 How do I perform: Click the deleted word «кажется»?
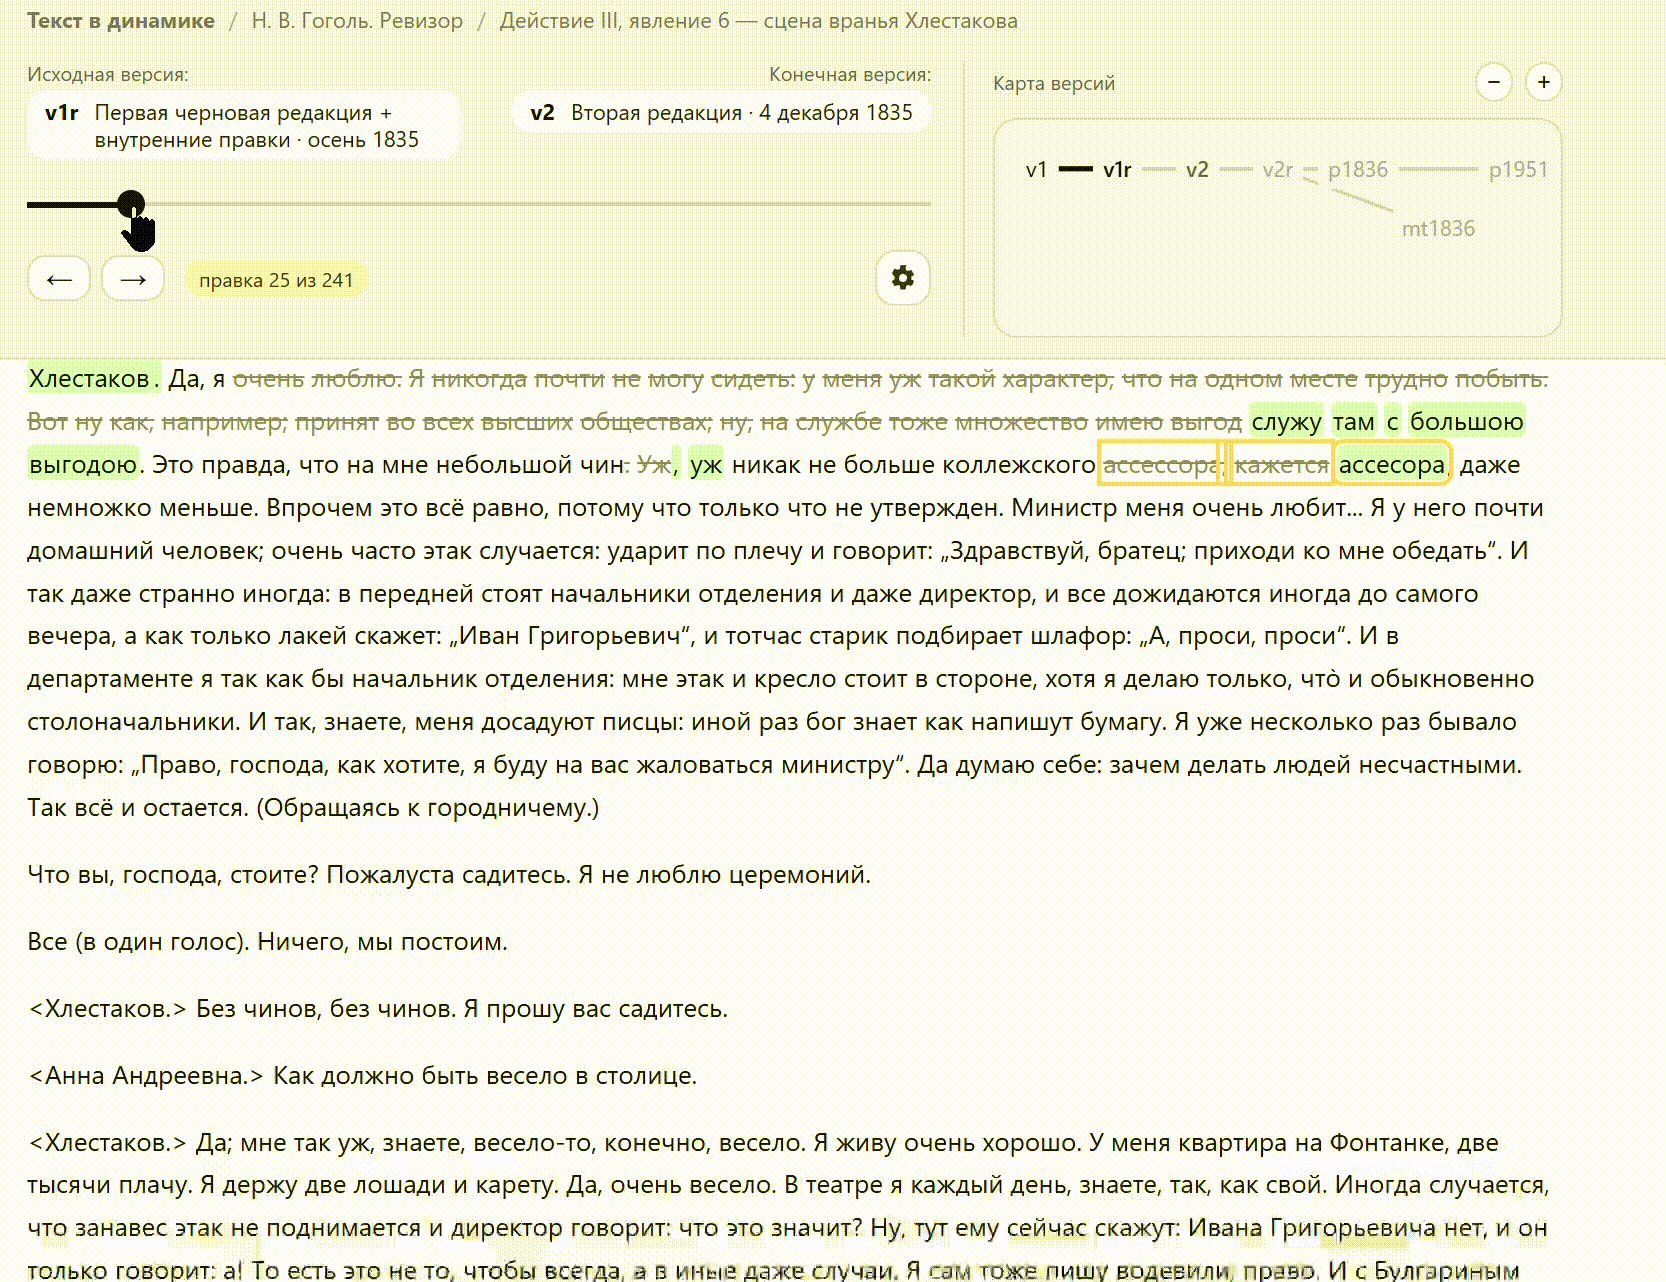(1281, 464)
